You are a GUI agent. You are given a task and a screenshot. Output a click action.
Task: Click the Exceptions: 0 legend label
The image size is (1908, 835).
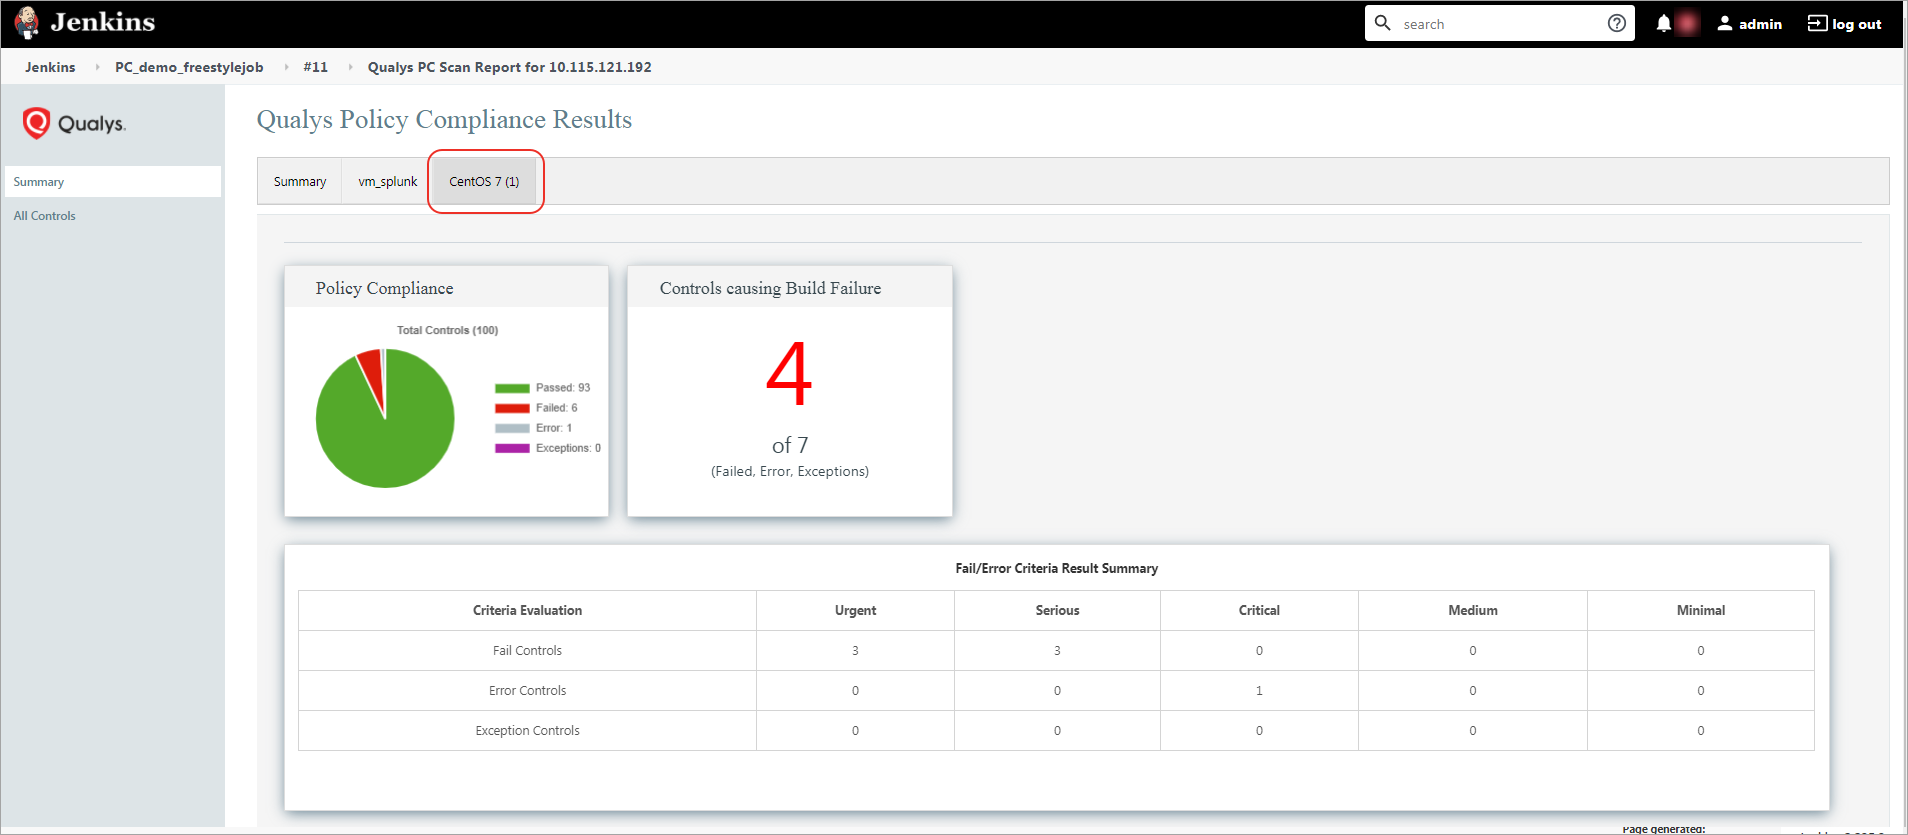[x=568, y=448]
